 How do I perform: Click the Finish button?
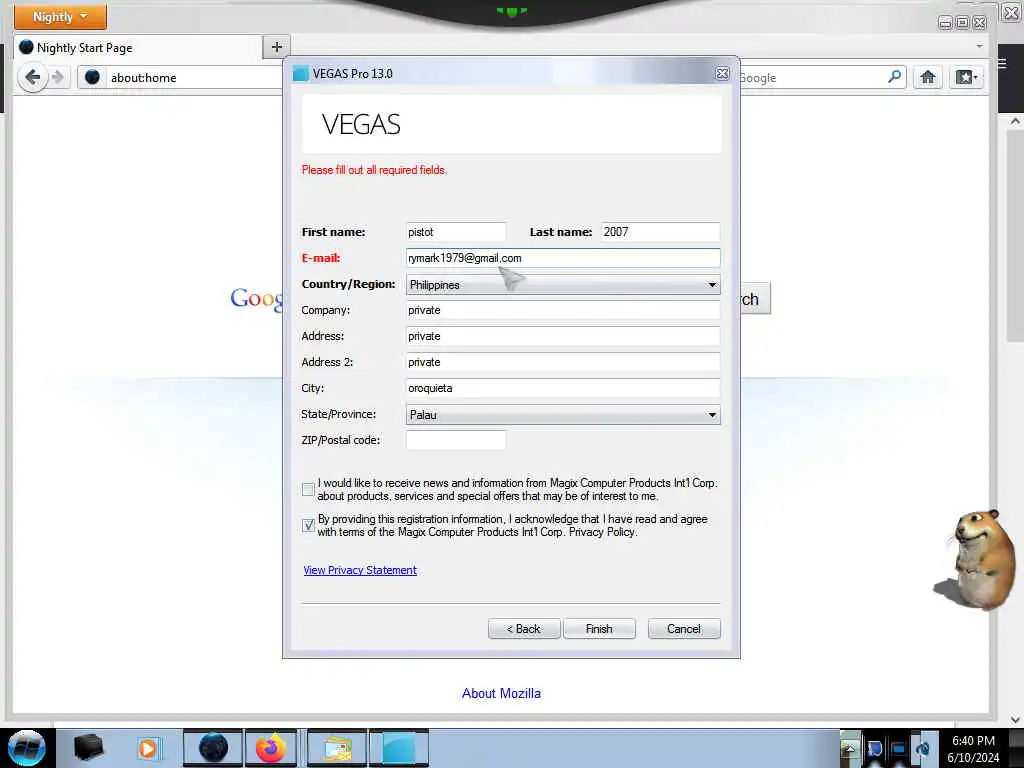[599, 629]
